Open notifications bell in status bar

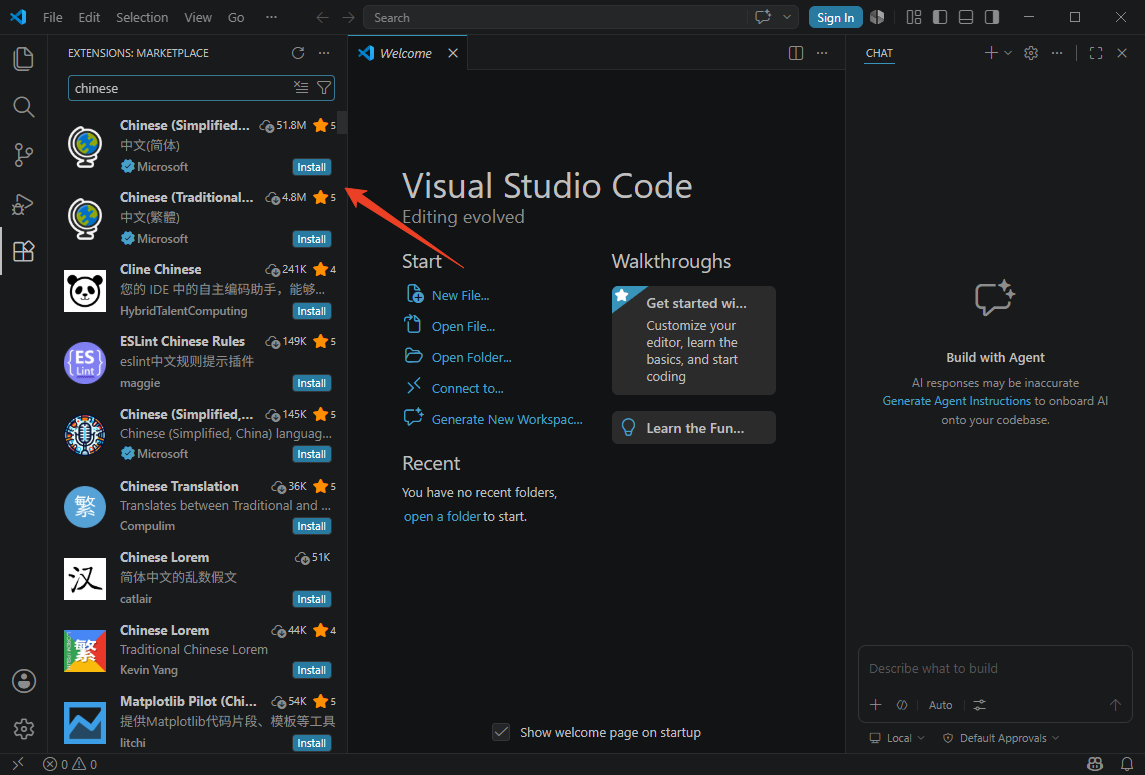click(1127, 764)
